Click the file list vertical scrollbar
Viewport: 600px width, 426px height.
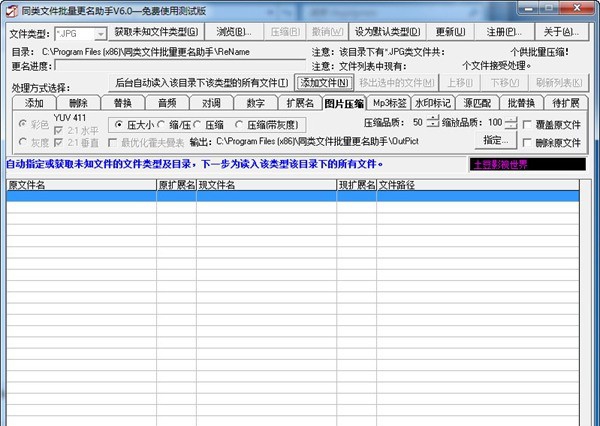click(x=585, y=302)
